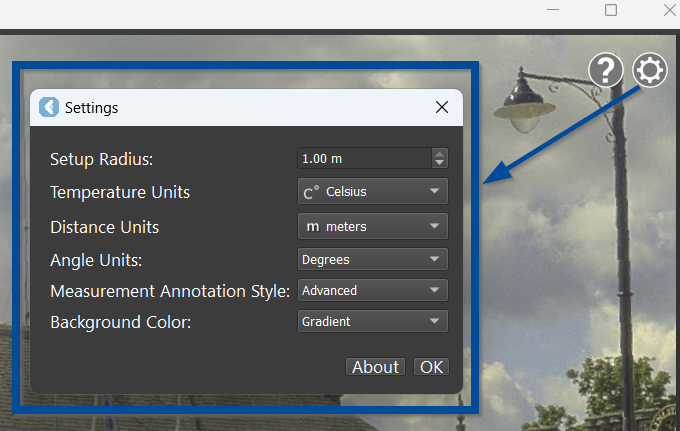
Task: Open the Distance Units meters dropdown
Action: 373,226
